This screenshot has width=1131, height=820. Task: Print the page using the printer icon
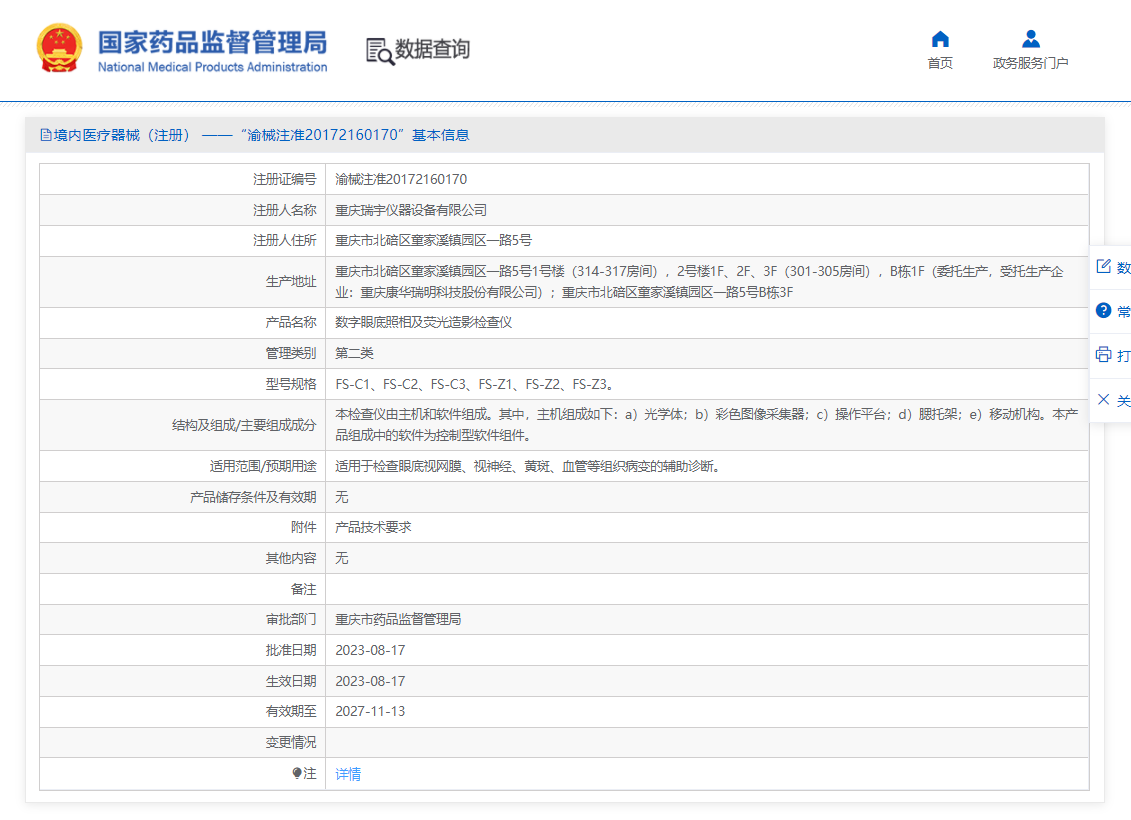click(x=1104, y=355)
